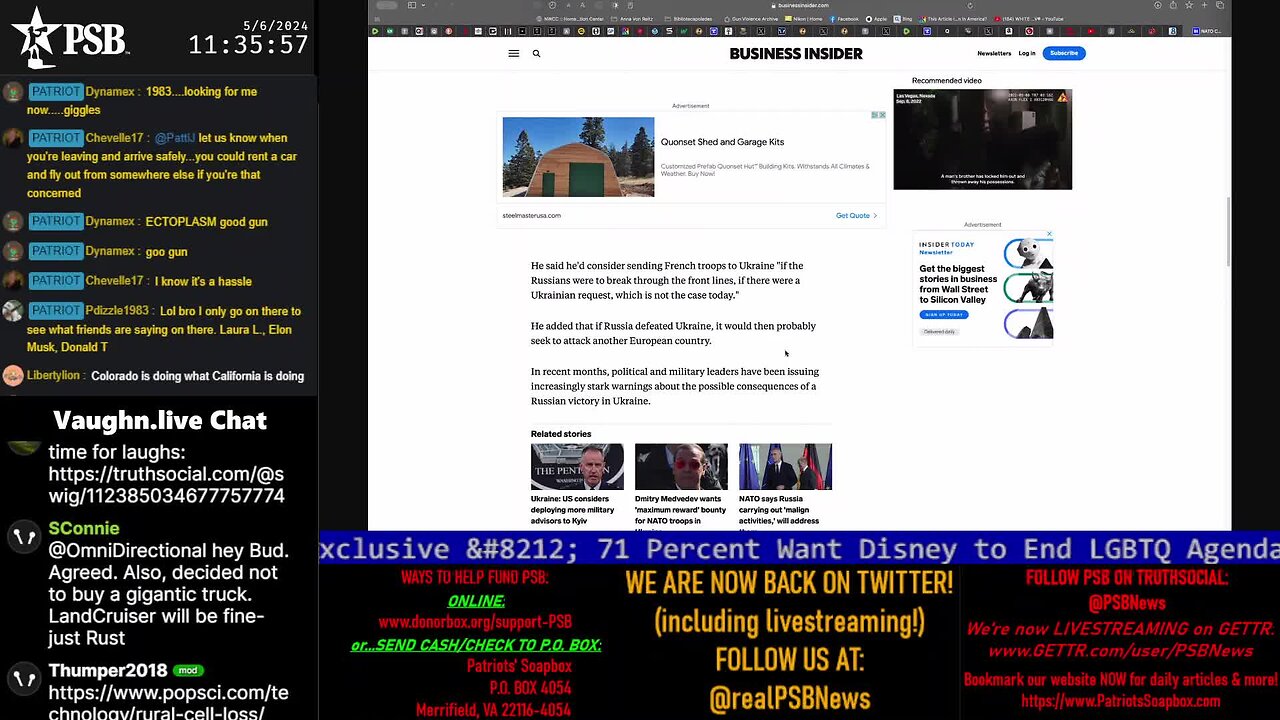Click the www.GETTR.com/user/PSBNews text
This screenshot has width=1280, height=720.
coord(1120,651)
